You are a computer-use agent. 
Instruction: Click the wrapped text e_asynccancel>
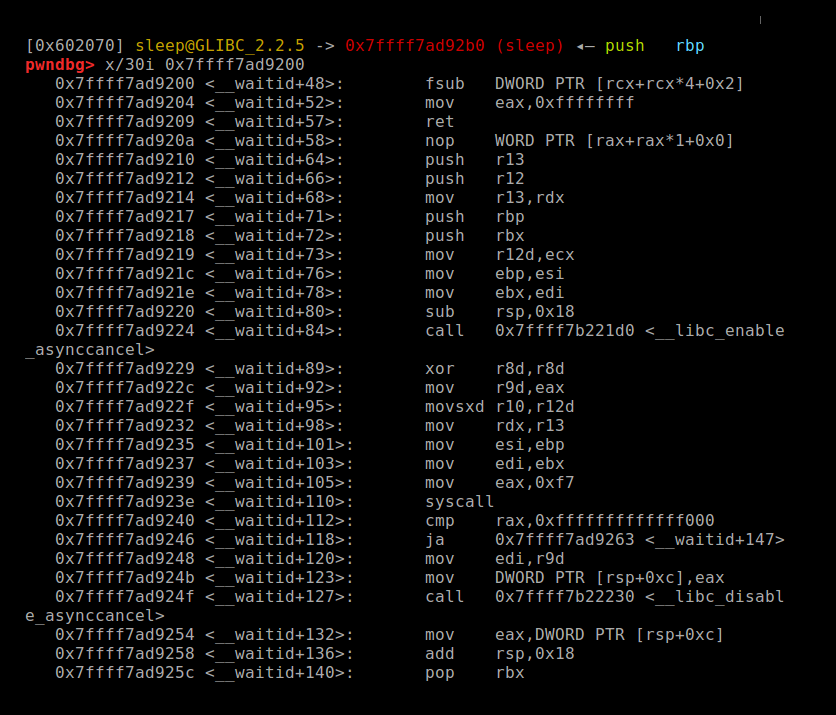coord(95,616)
